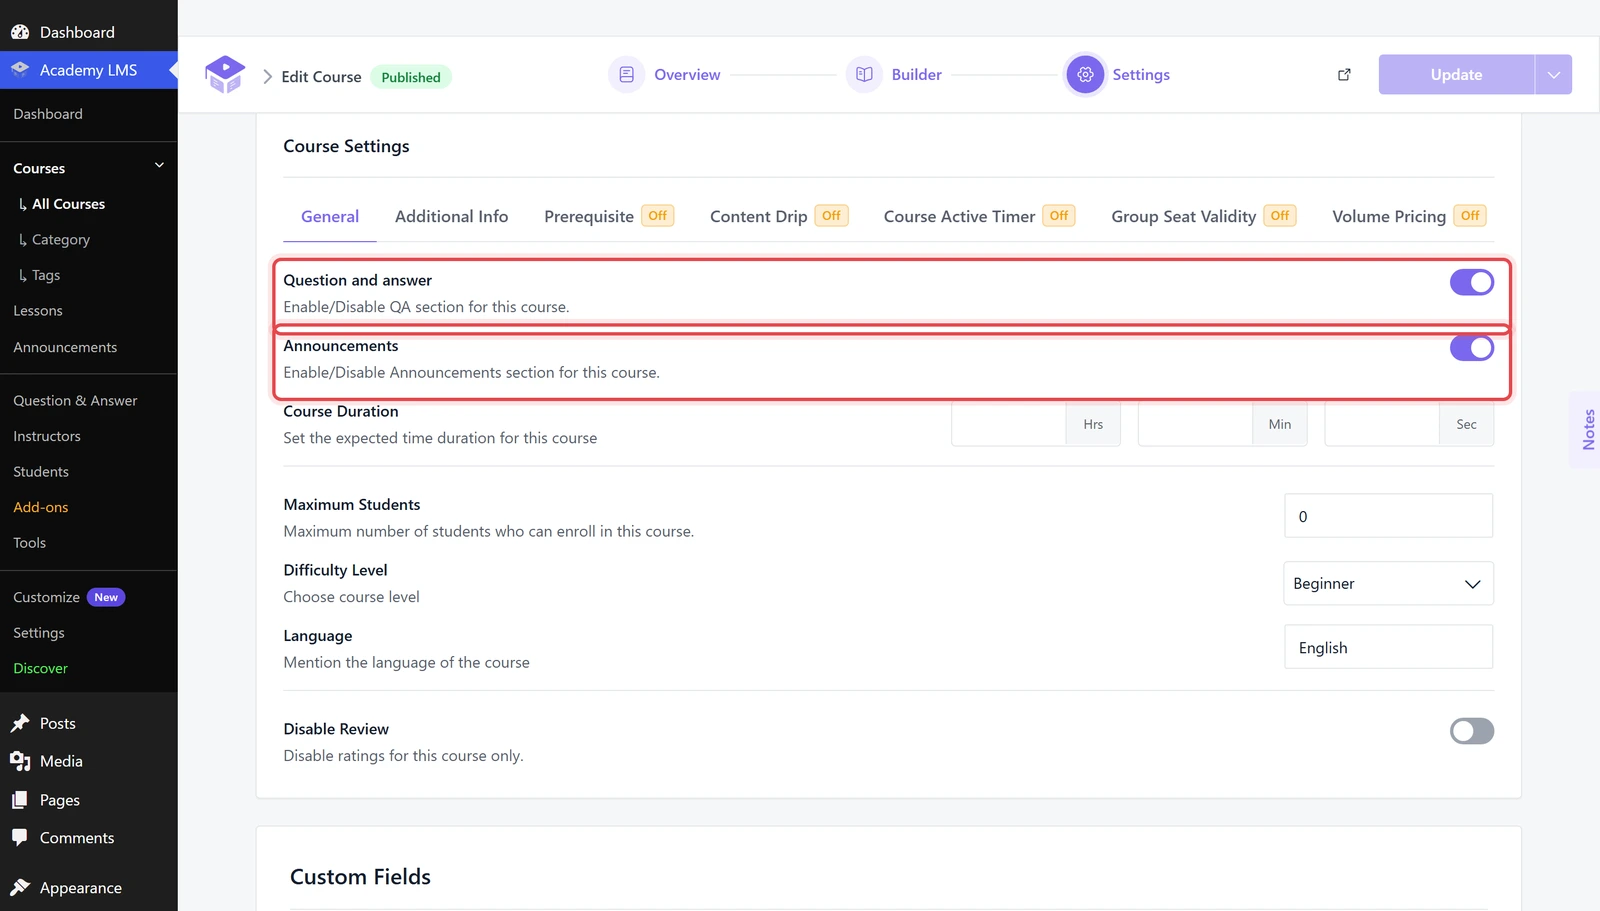Click the Appearance brush icon
The image size is (1600, 911).
pos(20,887)
